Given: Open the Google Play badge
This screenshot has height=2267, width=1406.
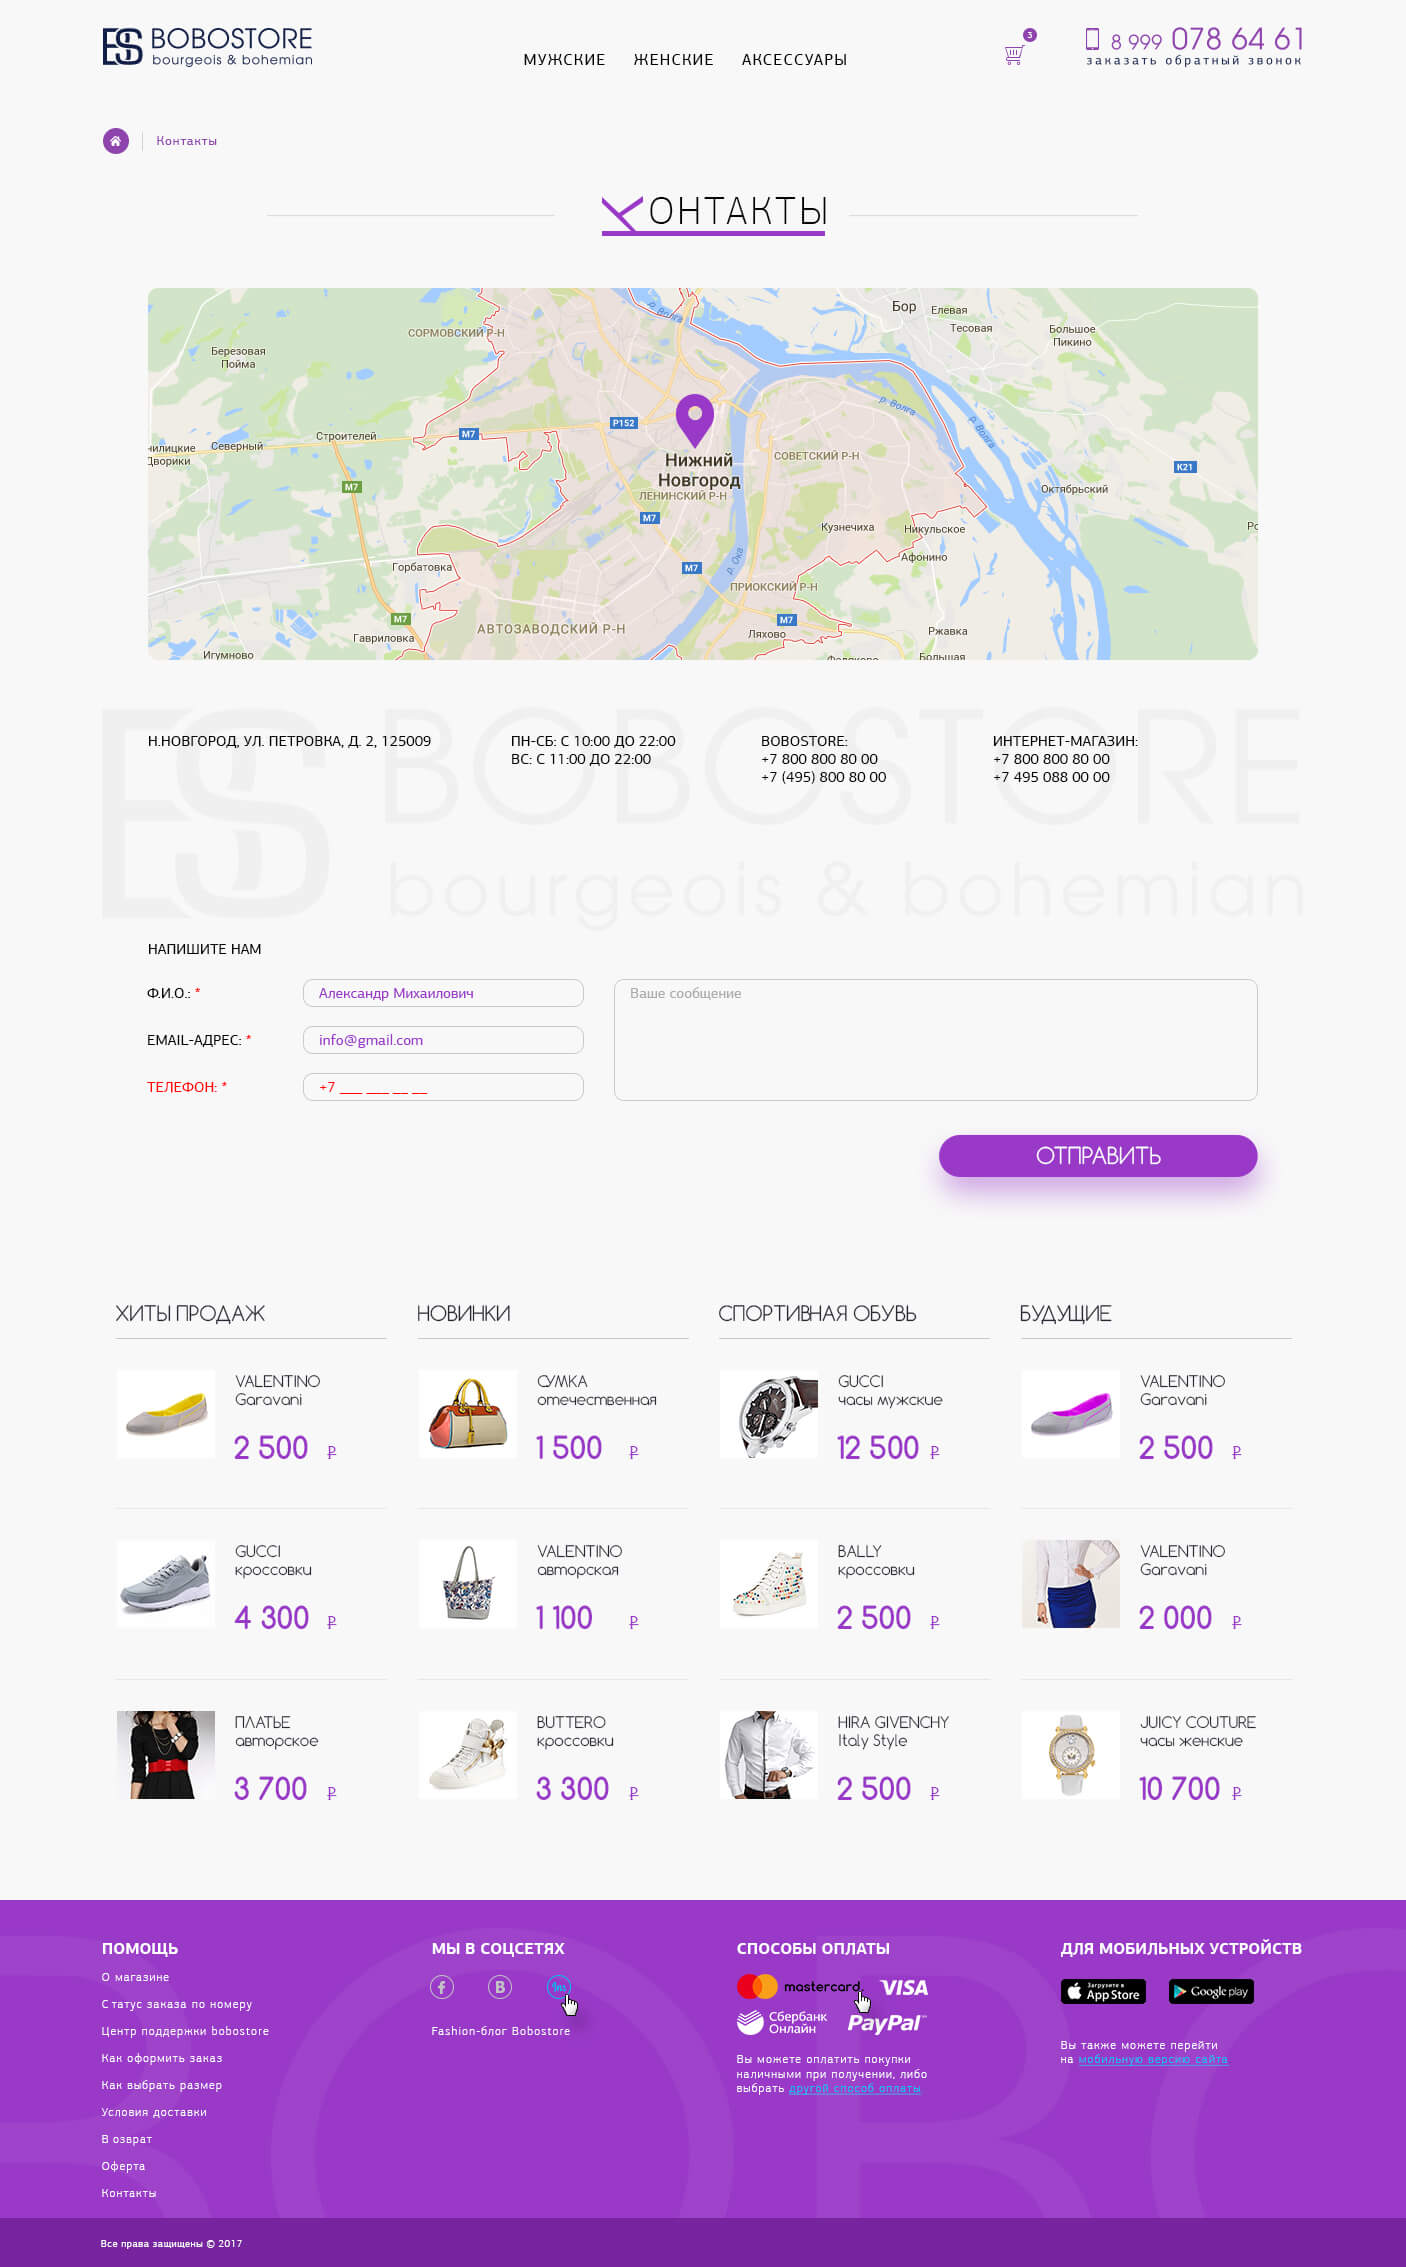Looking at the screenshot, I should coord(1211,1991).
